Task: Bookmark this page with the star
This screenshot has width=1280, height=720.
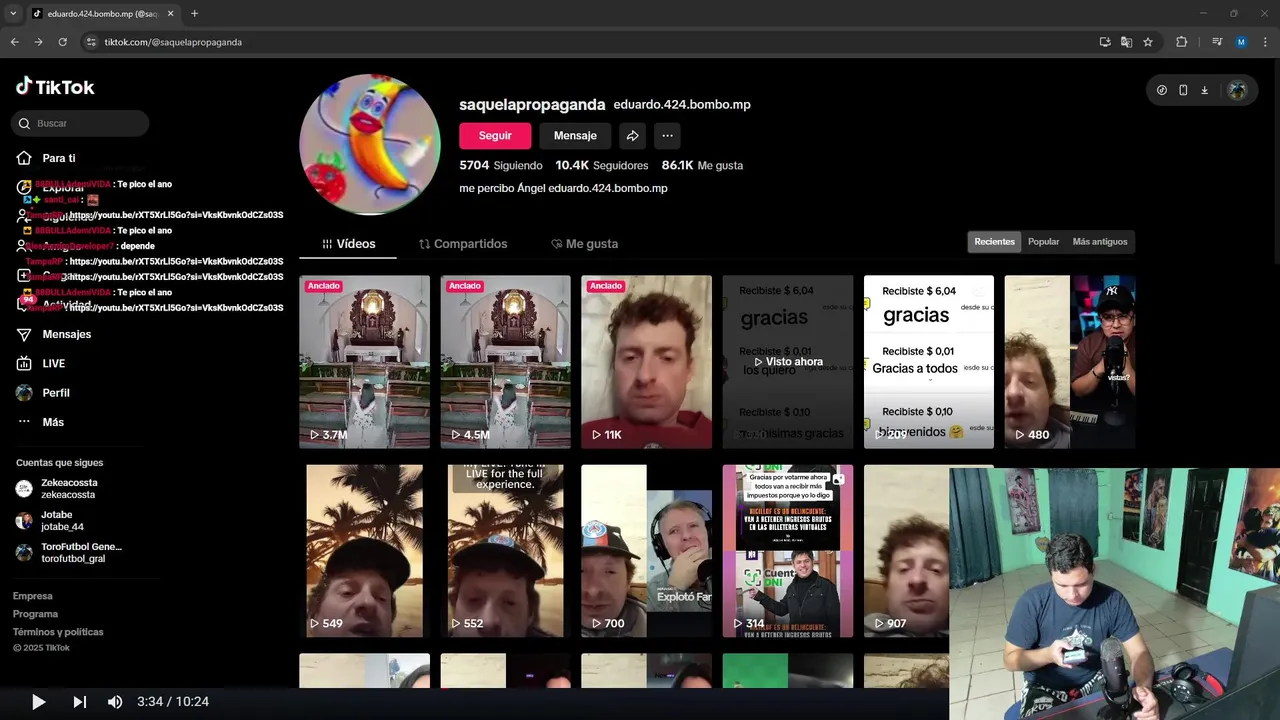Action: 1148,42
